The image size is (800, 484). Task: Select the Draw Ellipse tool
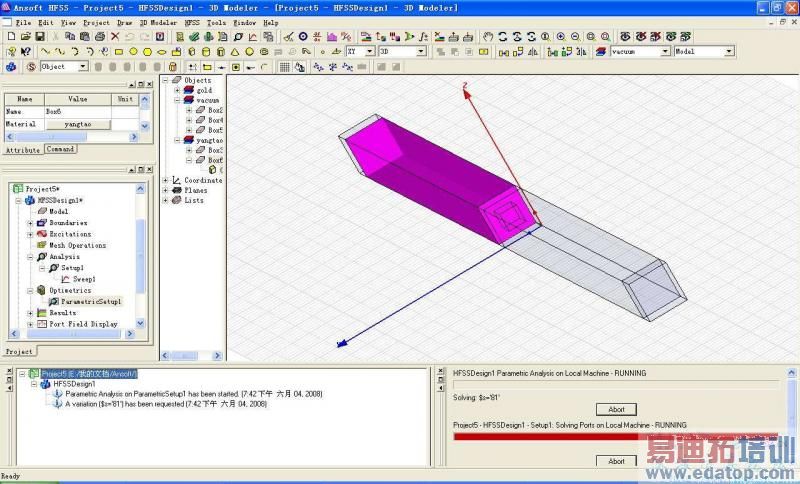coord(162,52)
